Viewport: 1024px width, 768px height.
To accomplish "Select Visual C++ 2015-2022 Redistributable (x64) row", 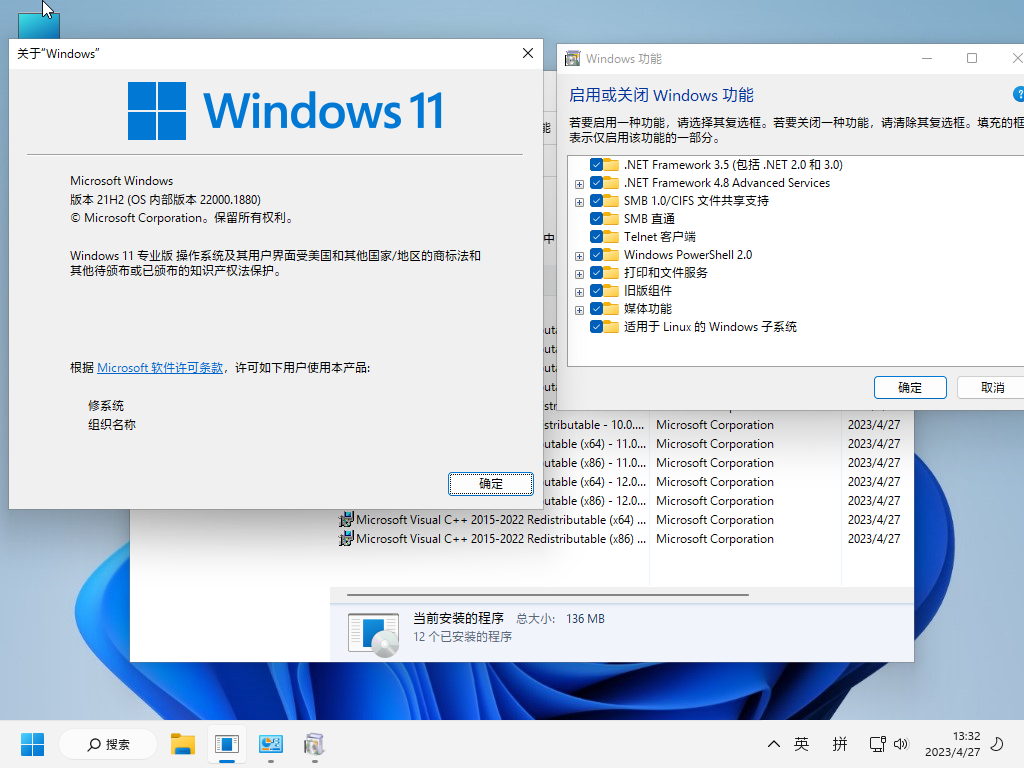I will [620, 520].
